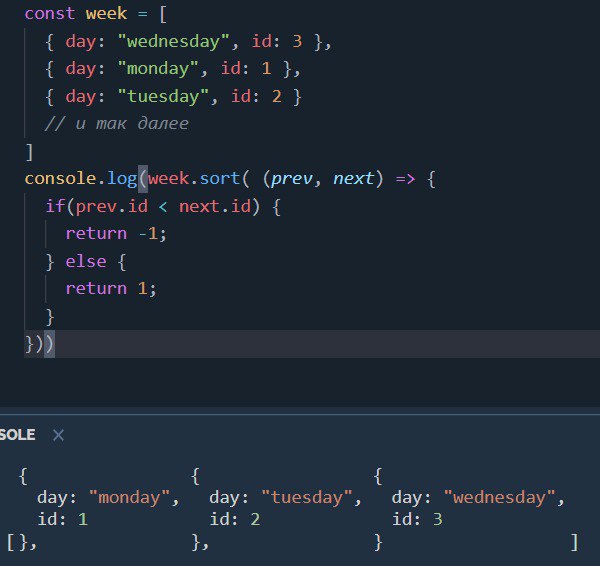Click the 'console' keyword in the code
The width and height of the screenshot is (600, 566).
[59, 179]
